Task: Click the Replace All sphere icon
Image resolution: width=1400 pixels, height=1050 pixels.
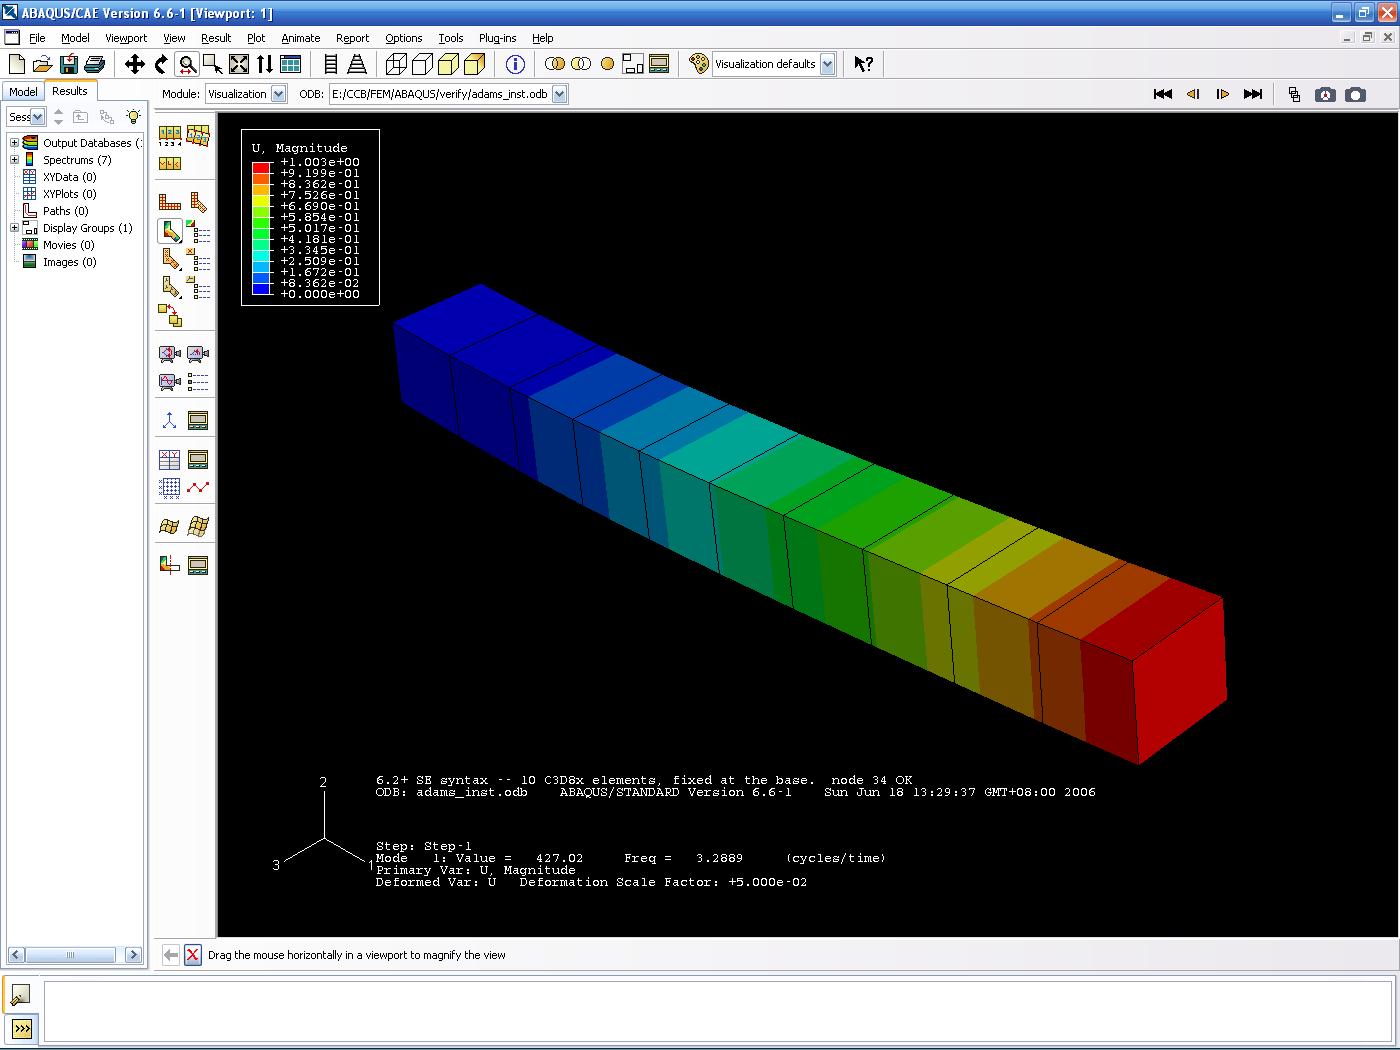Action: [x=607, y=65]
